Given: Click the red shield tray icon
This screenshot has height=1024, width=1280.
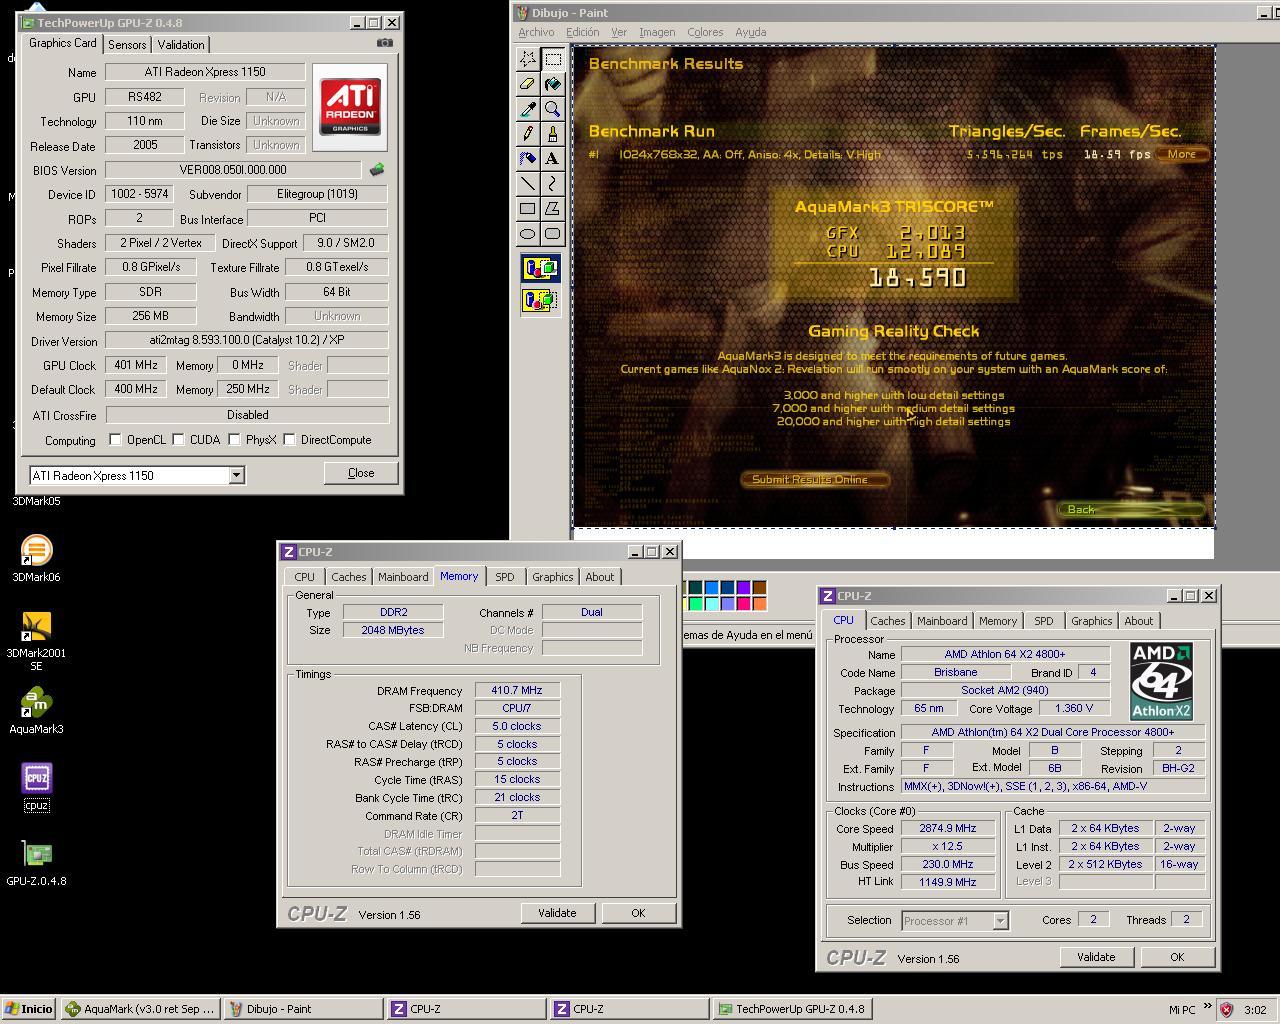Looking at the screenshot, I should 1226,1010.
